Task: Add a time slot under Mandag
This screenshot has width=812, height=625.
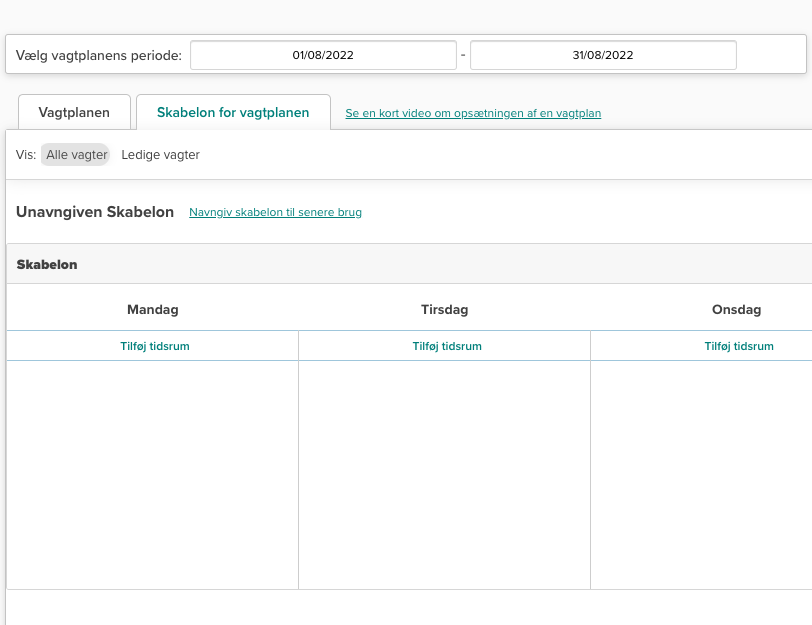Action: (154, 346)
